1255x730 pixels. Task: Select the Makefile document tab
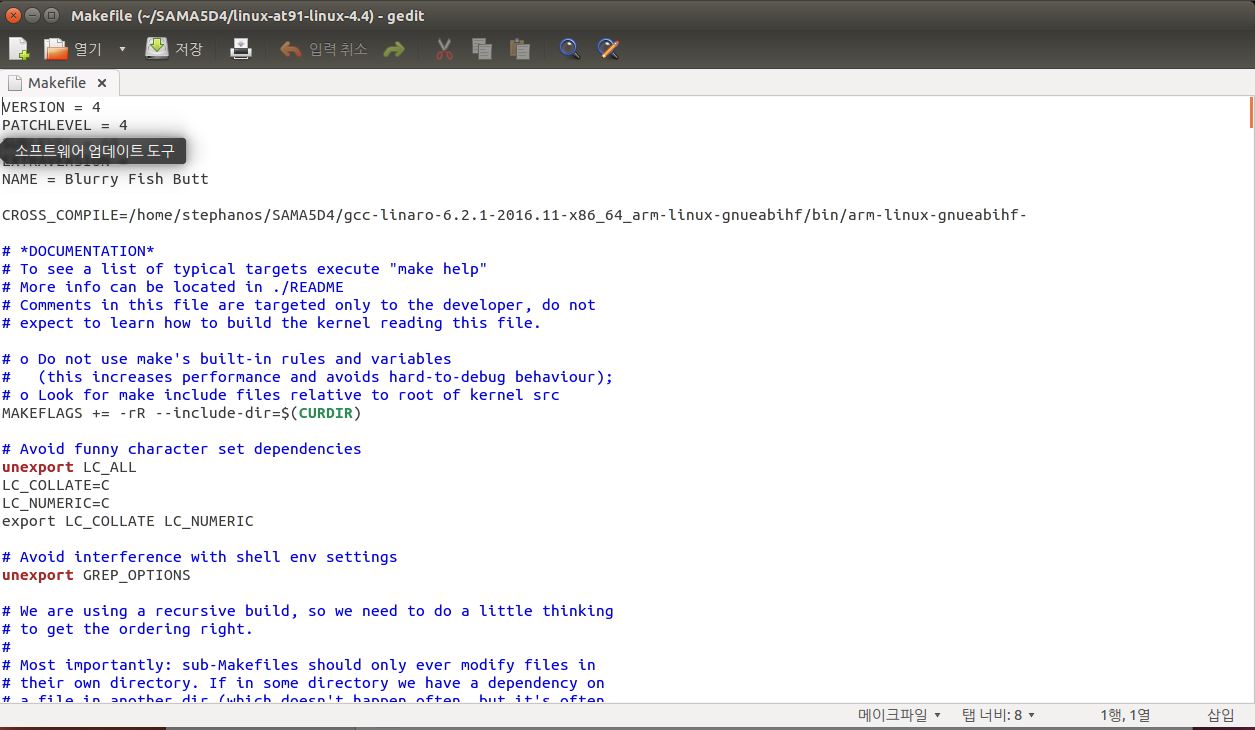(x=56, y=83)
